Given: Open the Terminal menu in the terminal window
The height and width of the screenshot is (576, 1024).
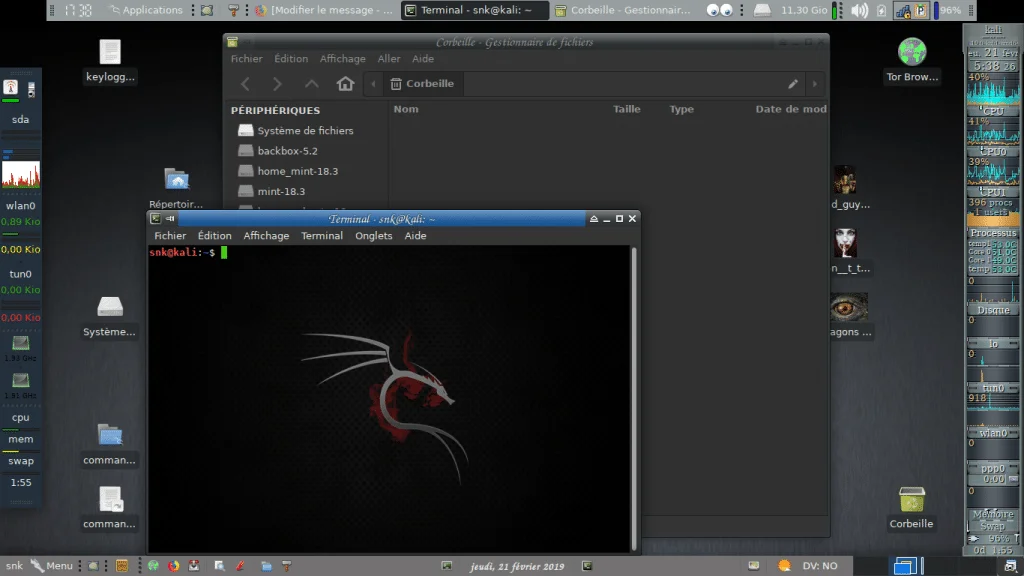Looking at the screenshot, I should coord(321,236).
